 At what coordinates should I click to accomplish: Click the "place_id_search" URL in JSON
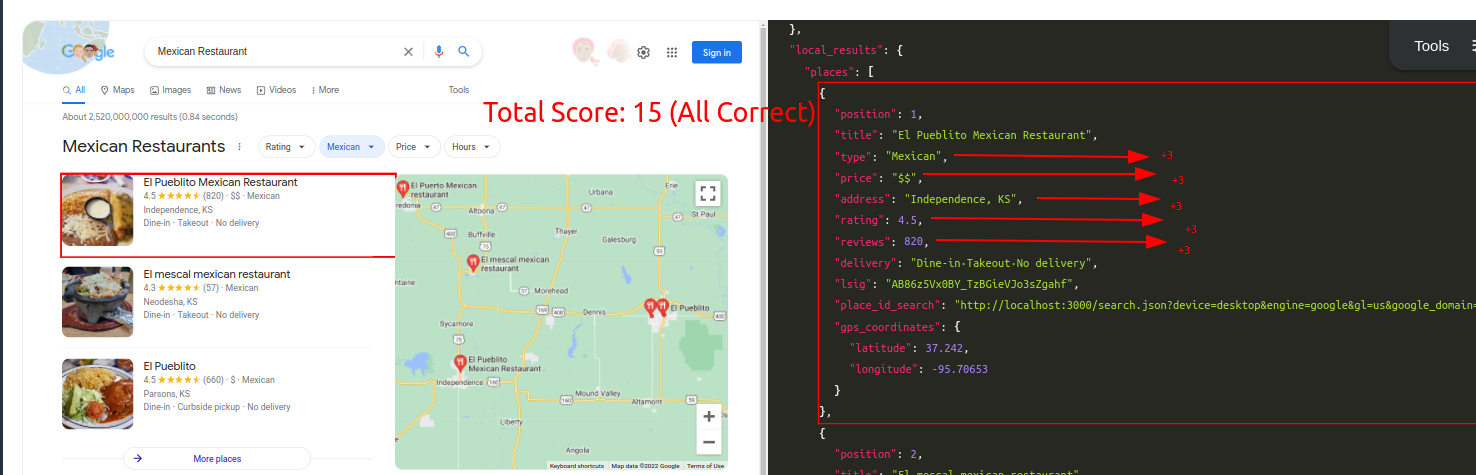tap(1215, 305)
